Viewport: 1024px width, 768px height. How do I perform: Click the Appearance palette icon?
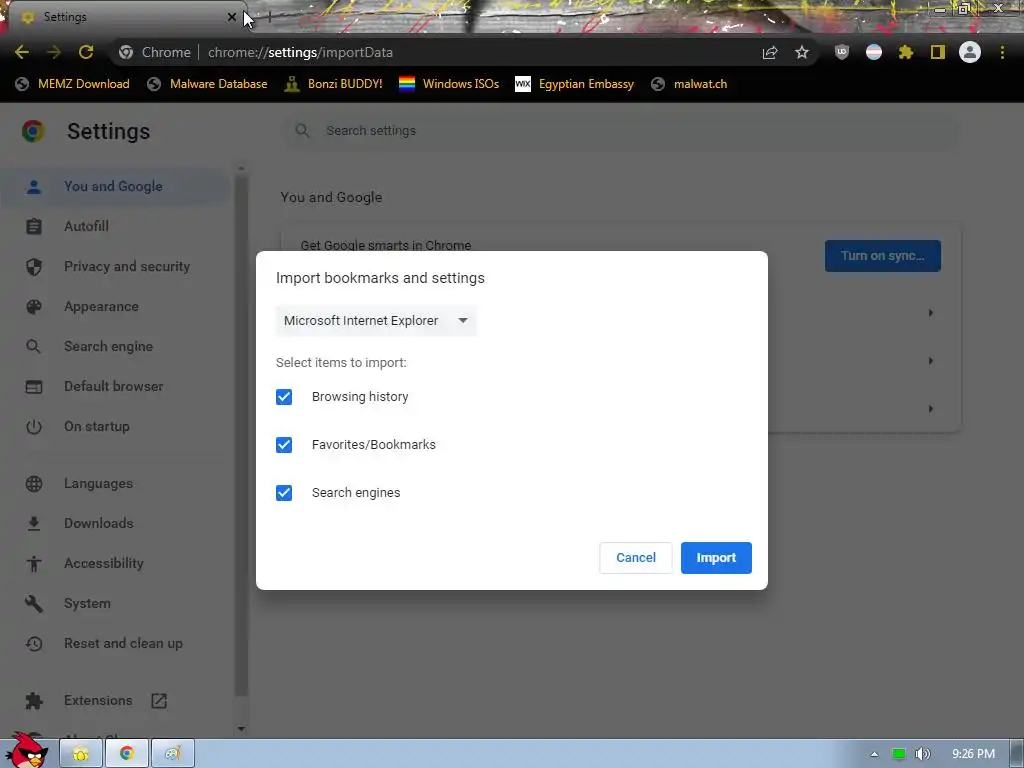click(34, 306)
